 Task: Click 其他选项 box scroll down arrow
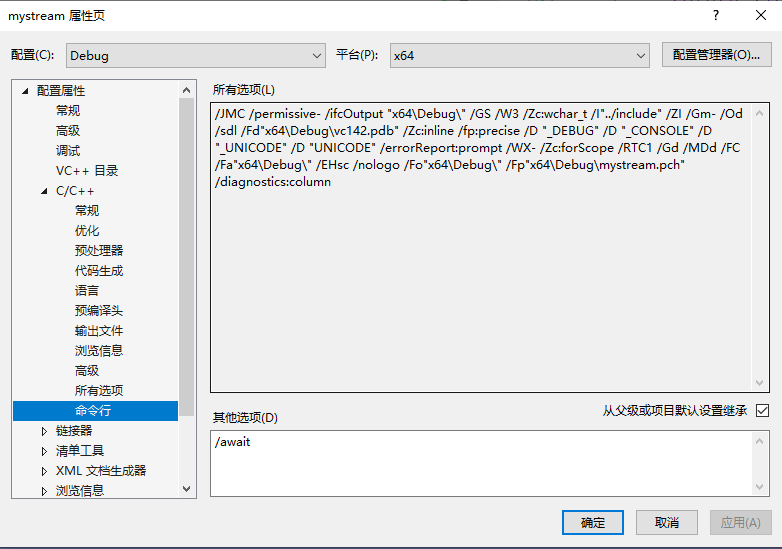(760, 487)
